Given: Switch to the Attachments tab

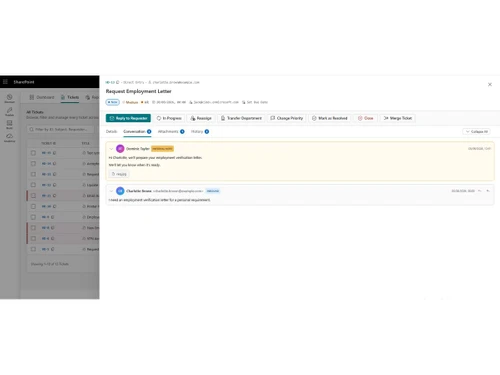Looking at the screenshot, I should point(171,132).
